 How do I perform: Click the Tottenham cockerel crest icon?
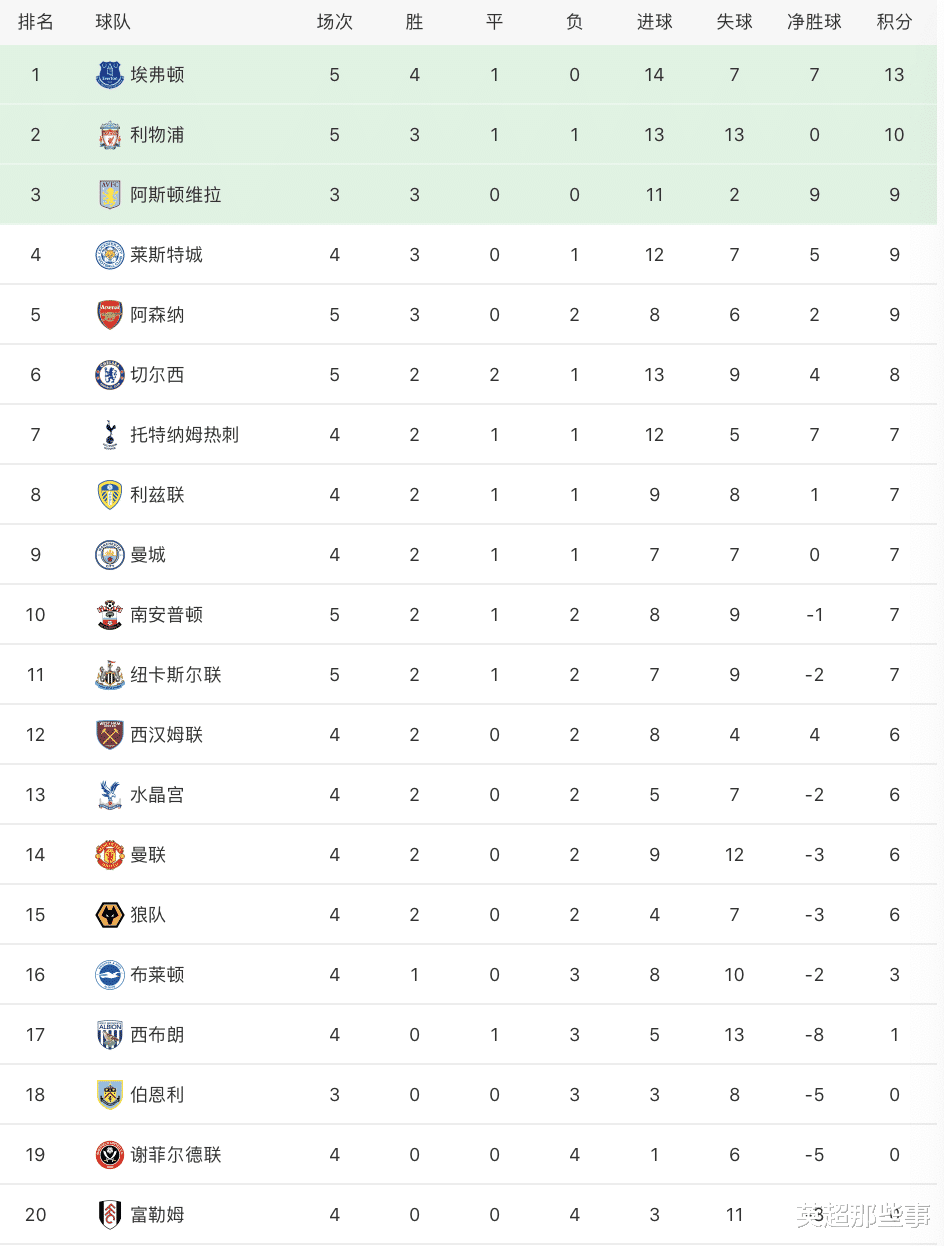coord(110,435)
